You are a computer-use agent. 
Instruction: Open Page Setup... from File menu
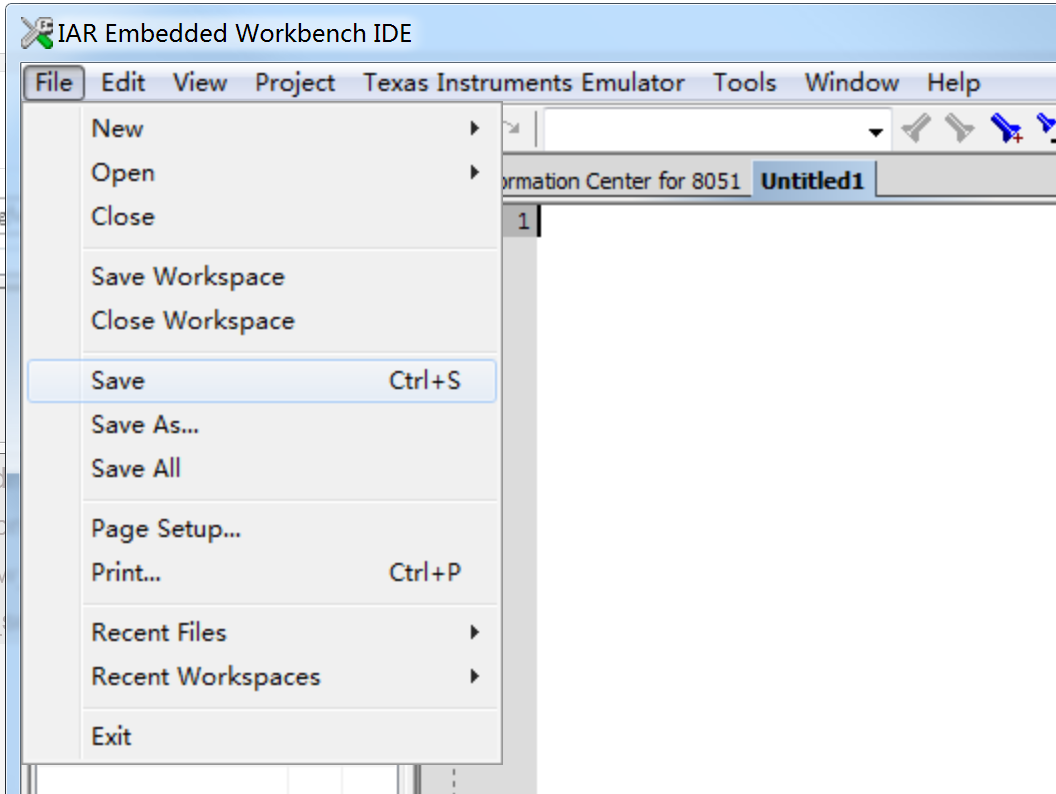click(263, 529)
